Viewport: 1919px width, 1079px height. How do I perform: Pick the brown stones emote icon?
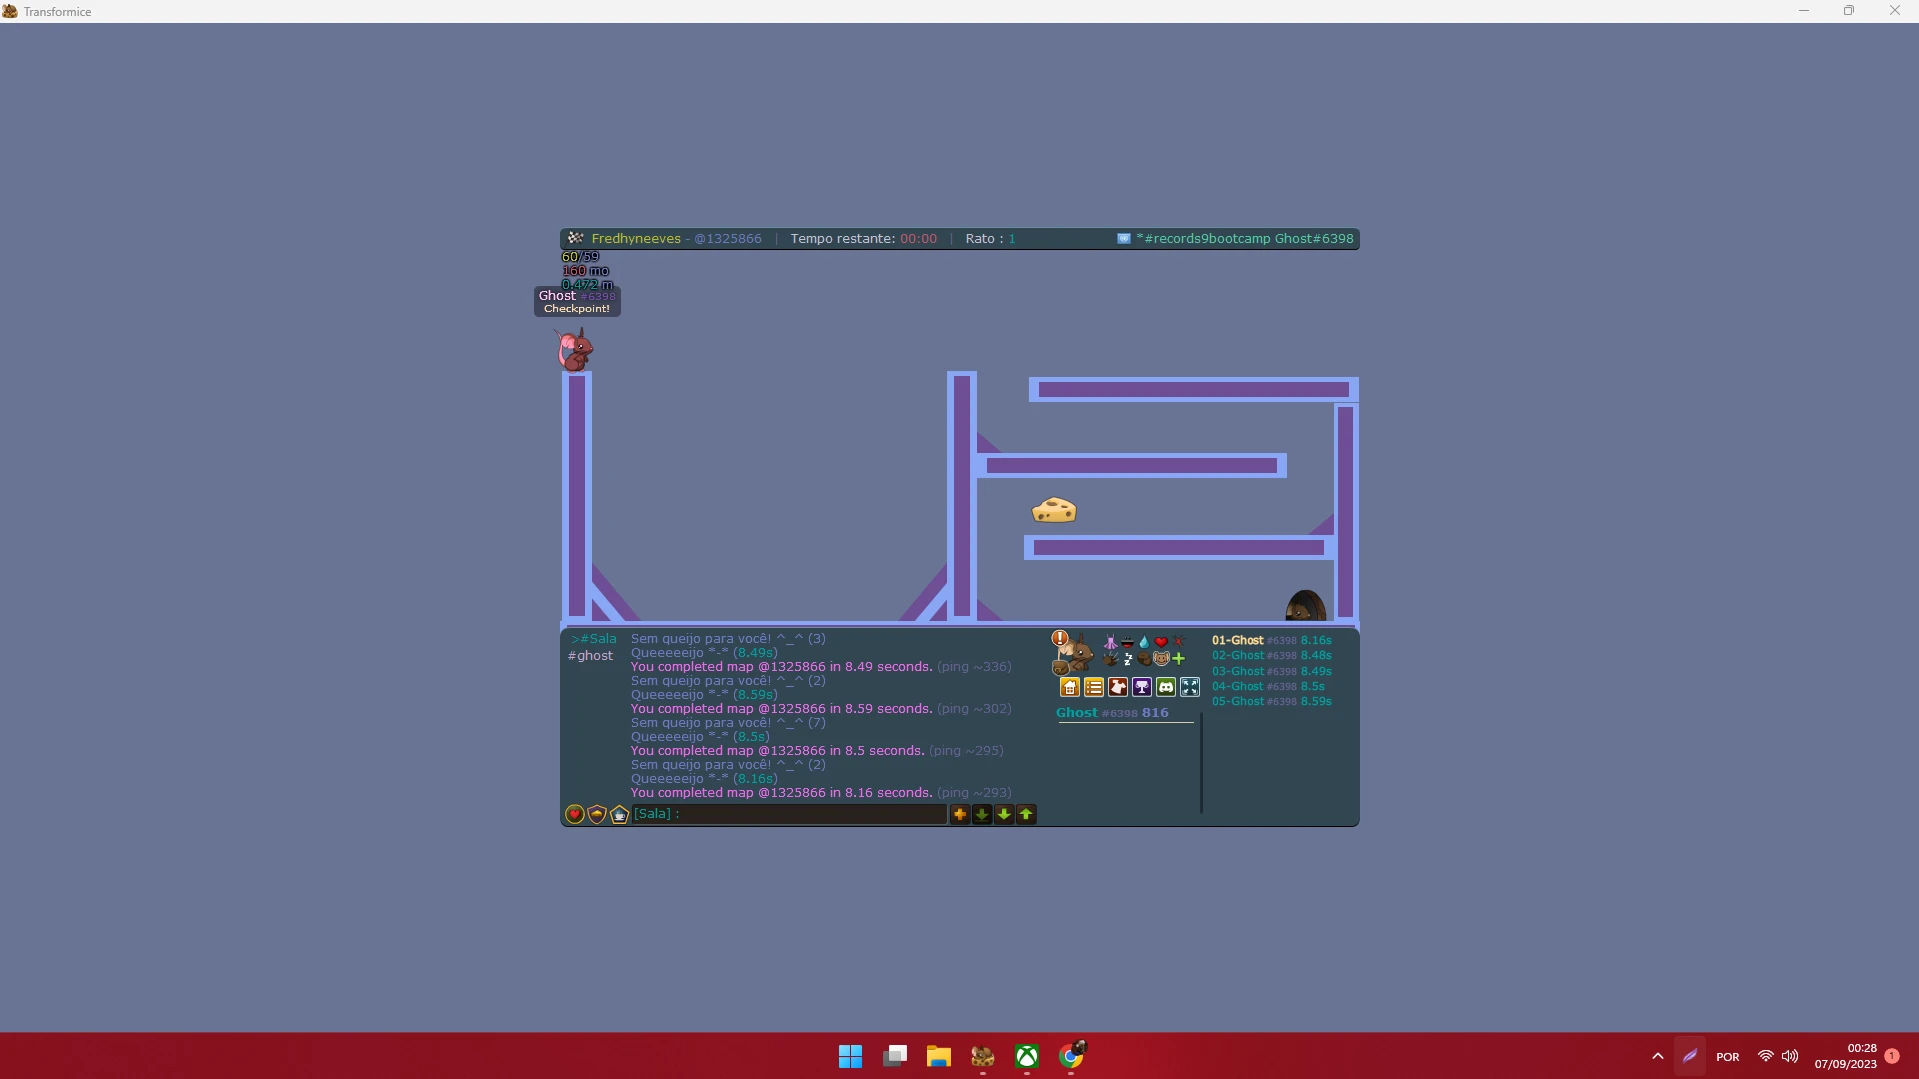[x=1144, y=659]
